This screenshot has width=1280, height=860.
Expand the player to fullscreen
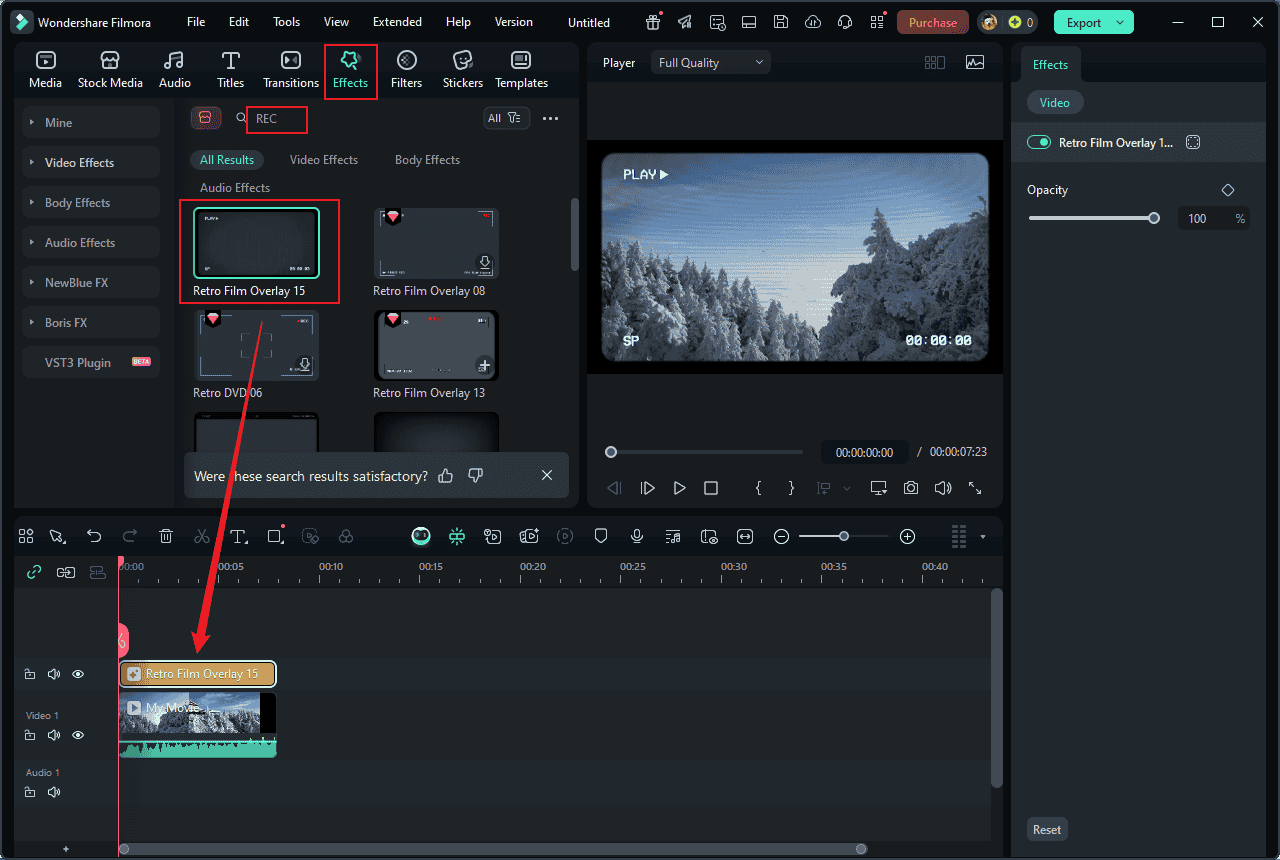[x=975, y=488]
